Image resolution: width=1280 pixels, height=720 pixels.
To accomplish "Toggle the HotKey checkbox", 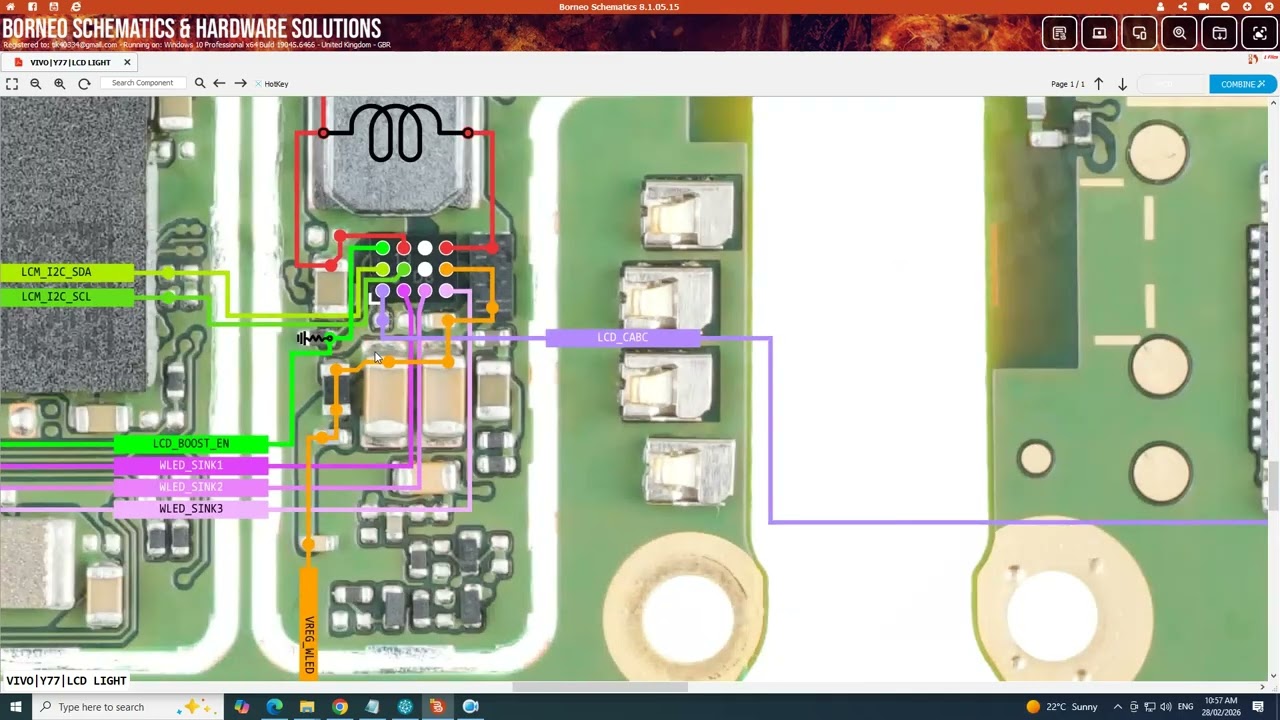I will tap(258, 84).
